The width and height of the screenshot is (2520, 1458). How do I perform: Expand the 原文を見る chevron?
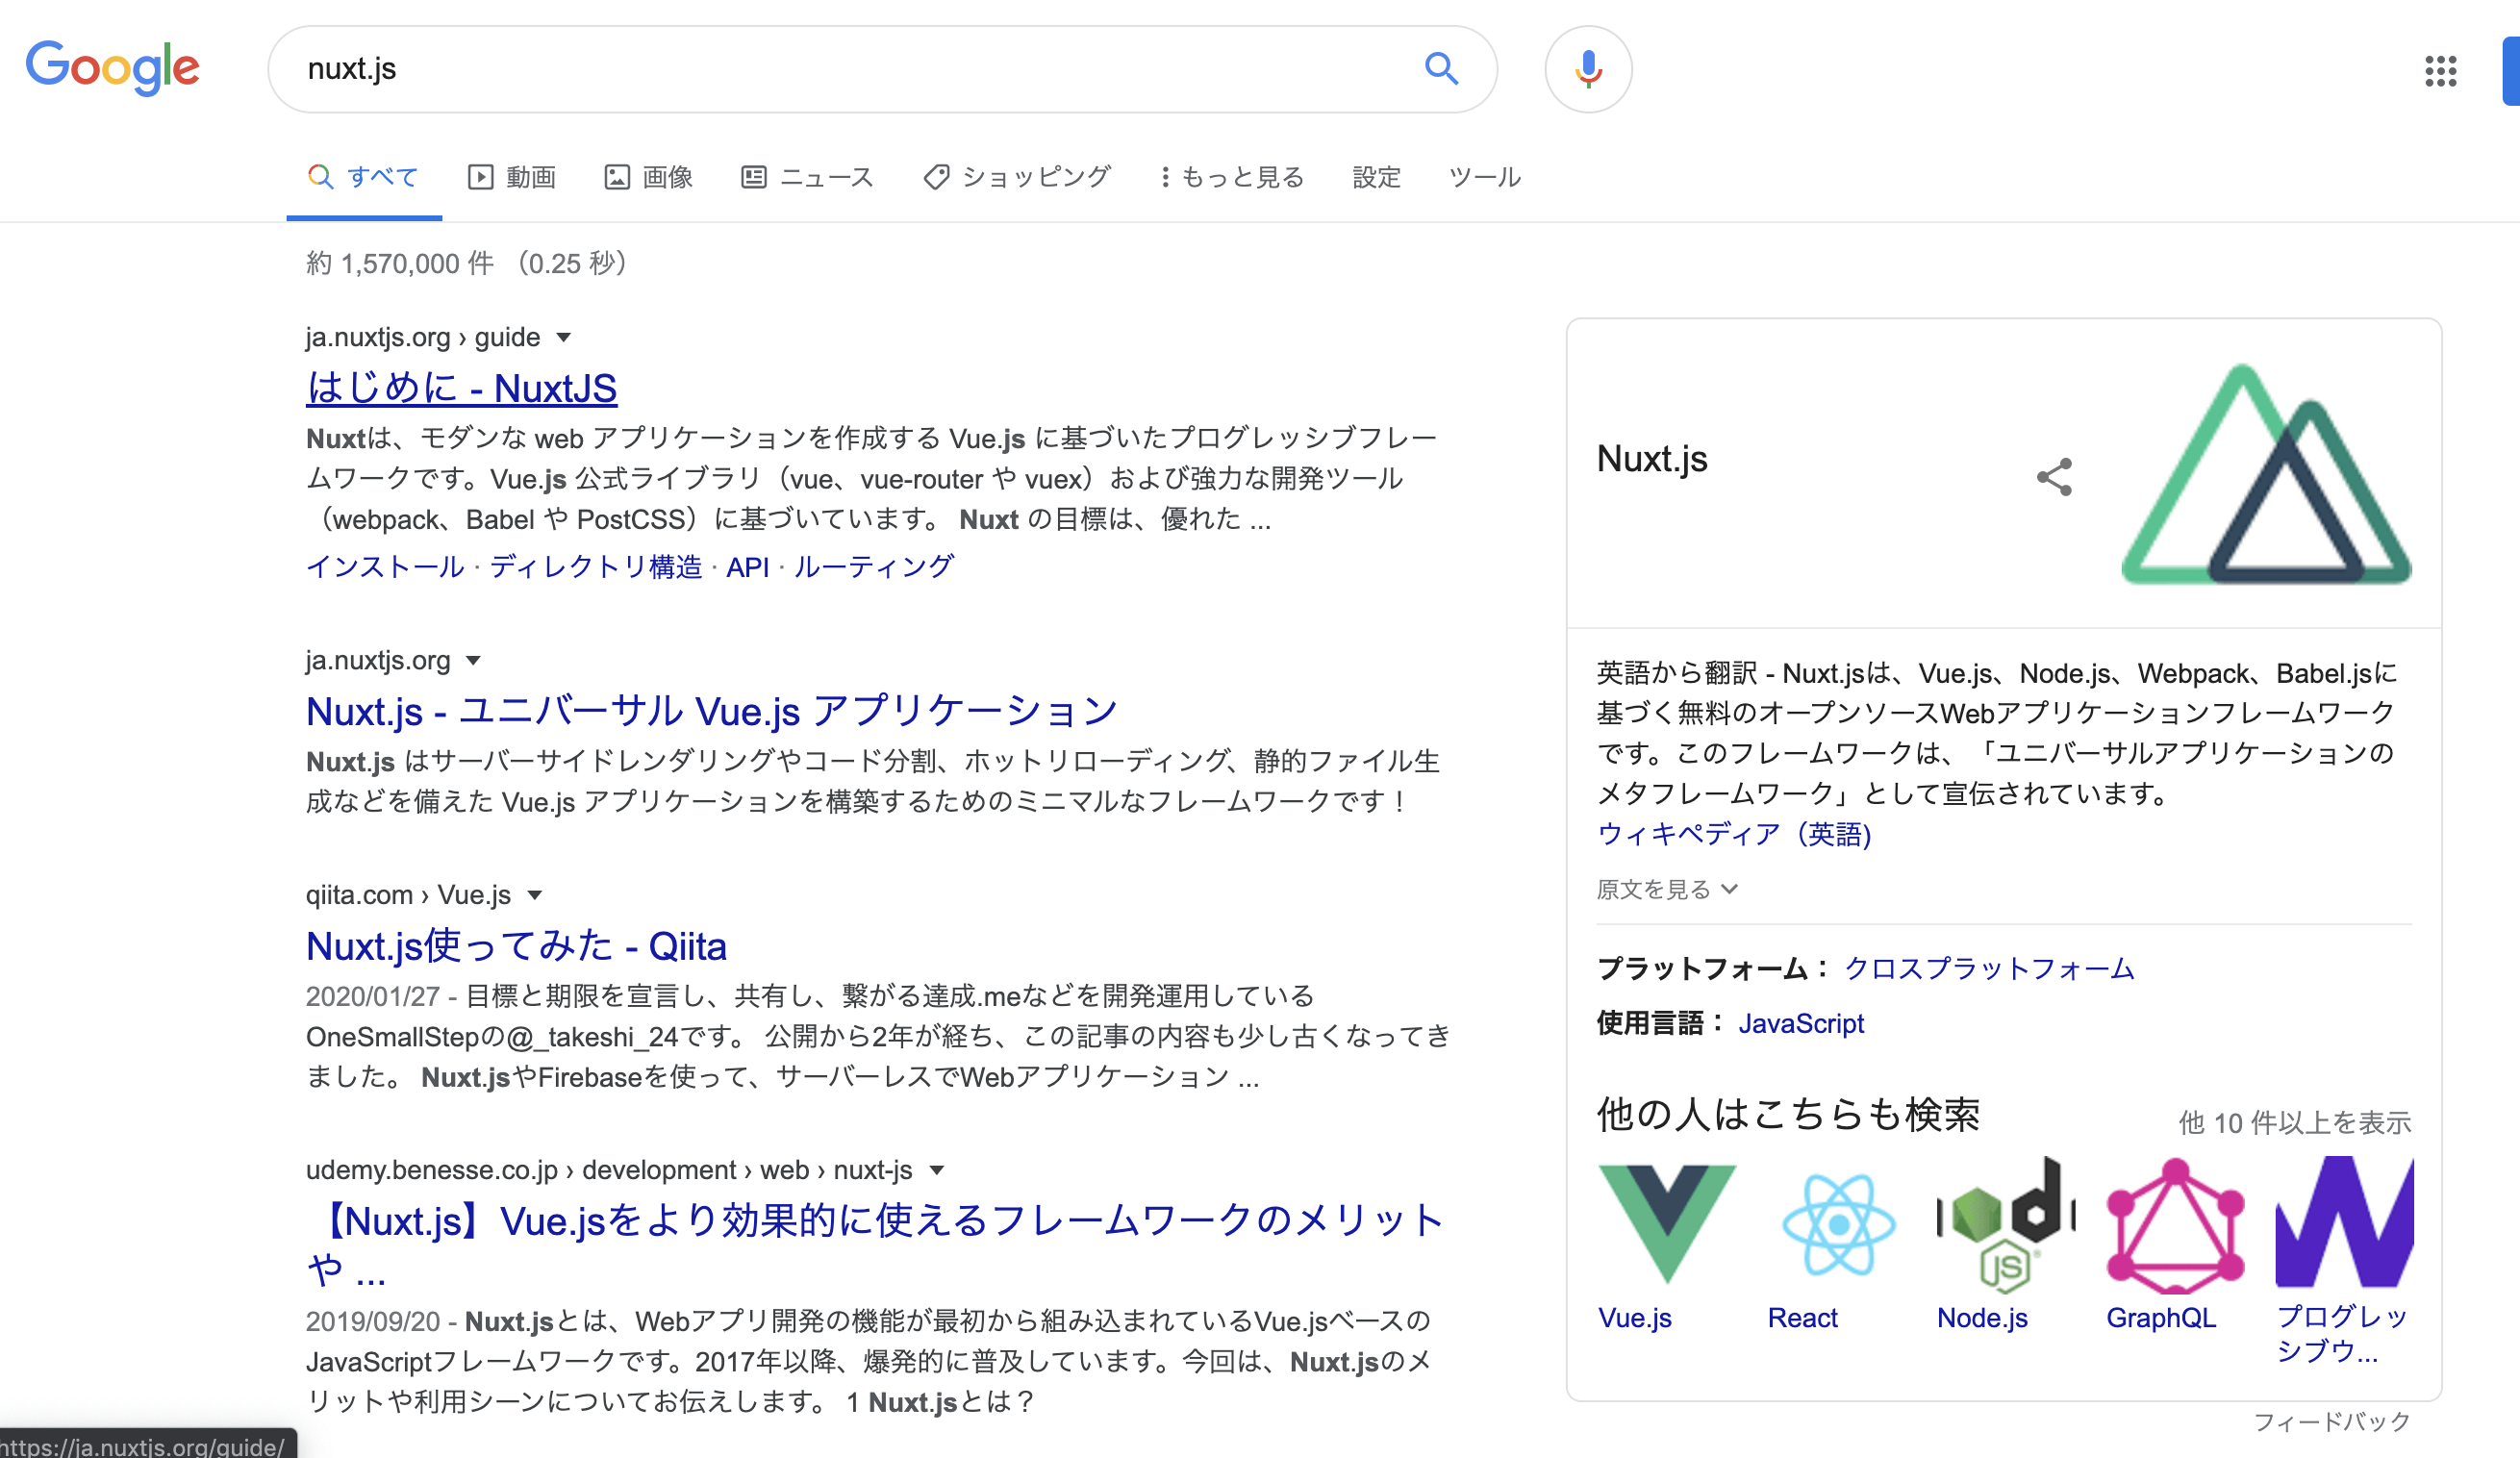(1730, 889)
